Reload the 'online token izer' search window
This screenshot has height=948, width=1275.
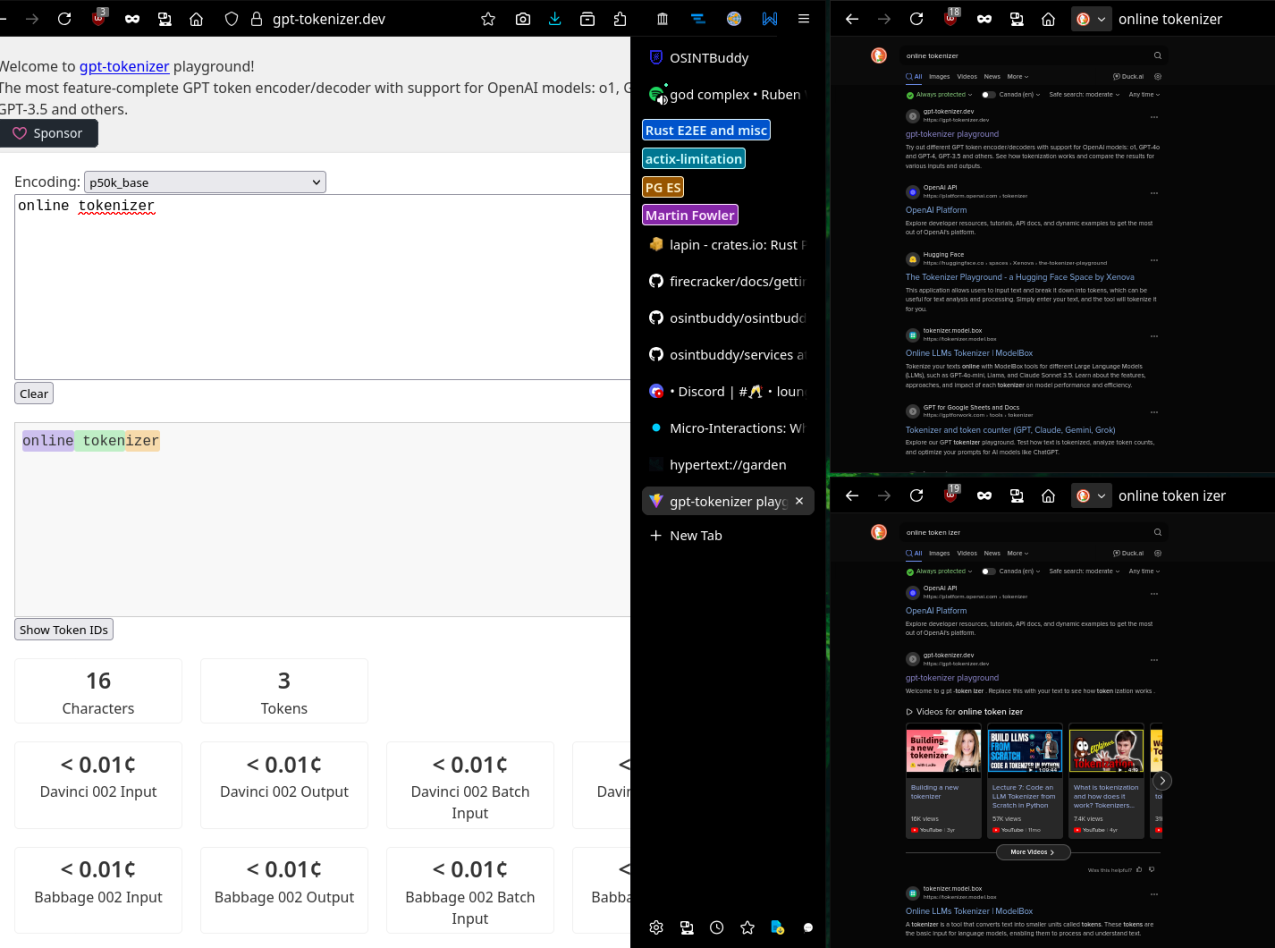coord(916,496)
